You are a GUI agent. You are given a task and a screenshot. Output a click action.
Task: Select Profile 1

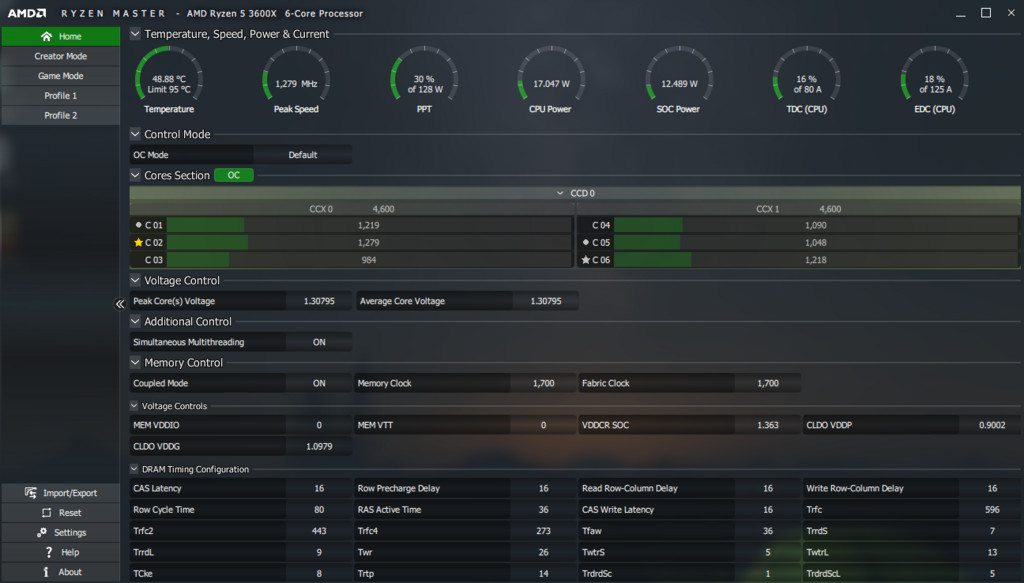pyautogui.click(x=61, y=95)
